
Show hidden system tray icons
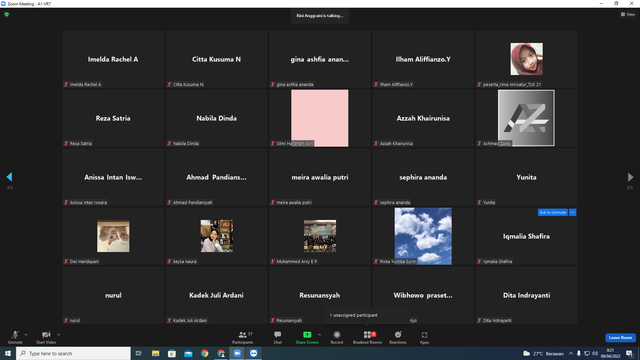(x=571, y=353)
